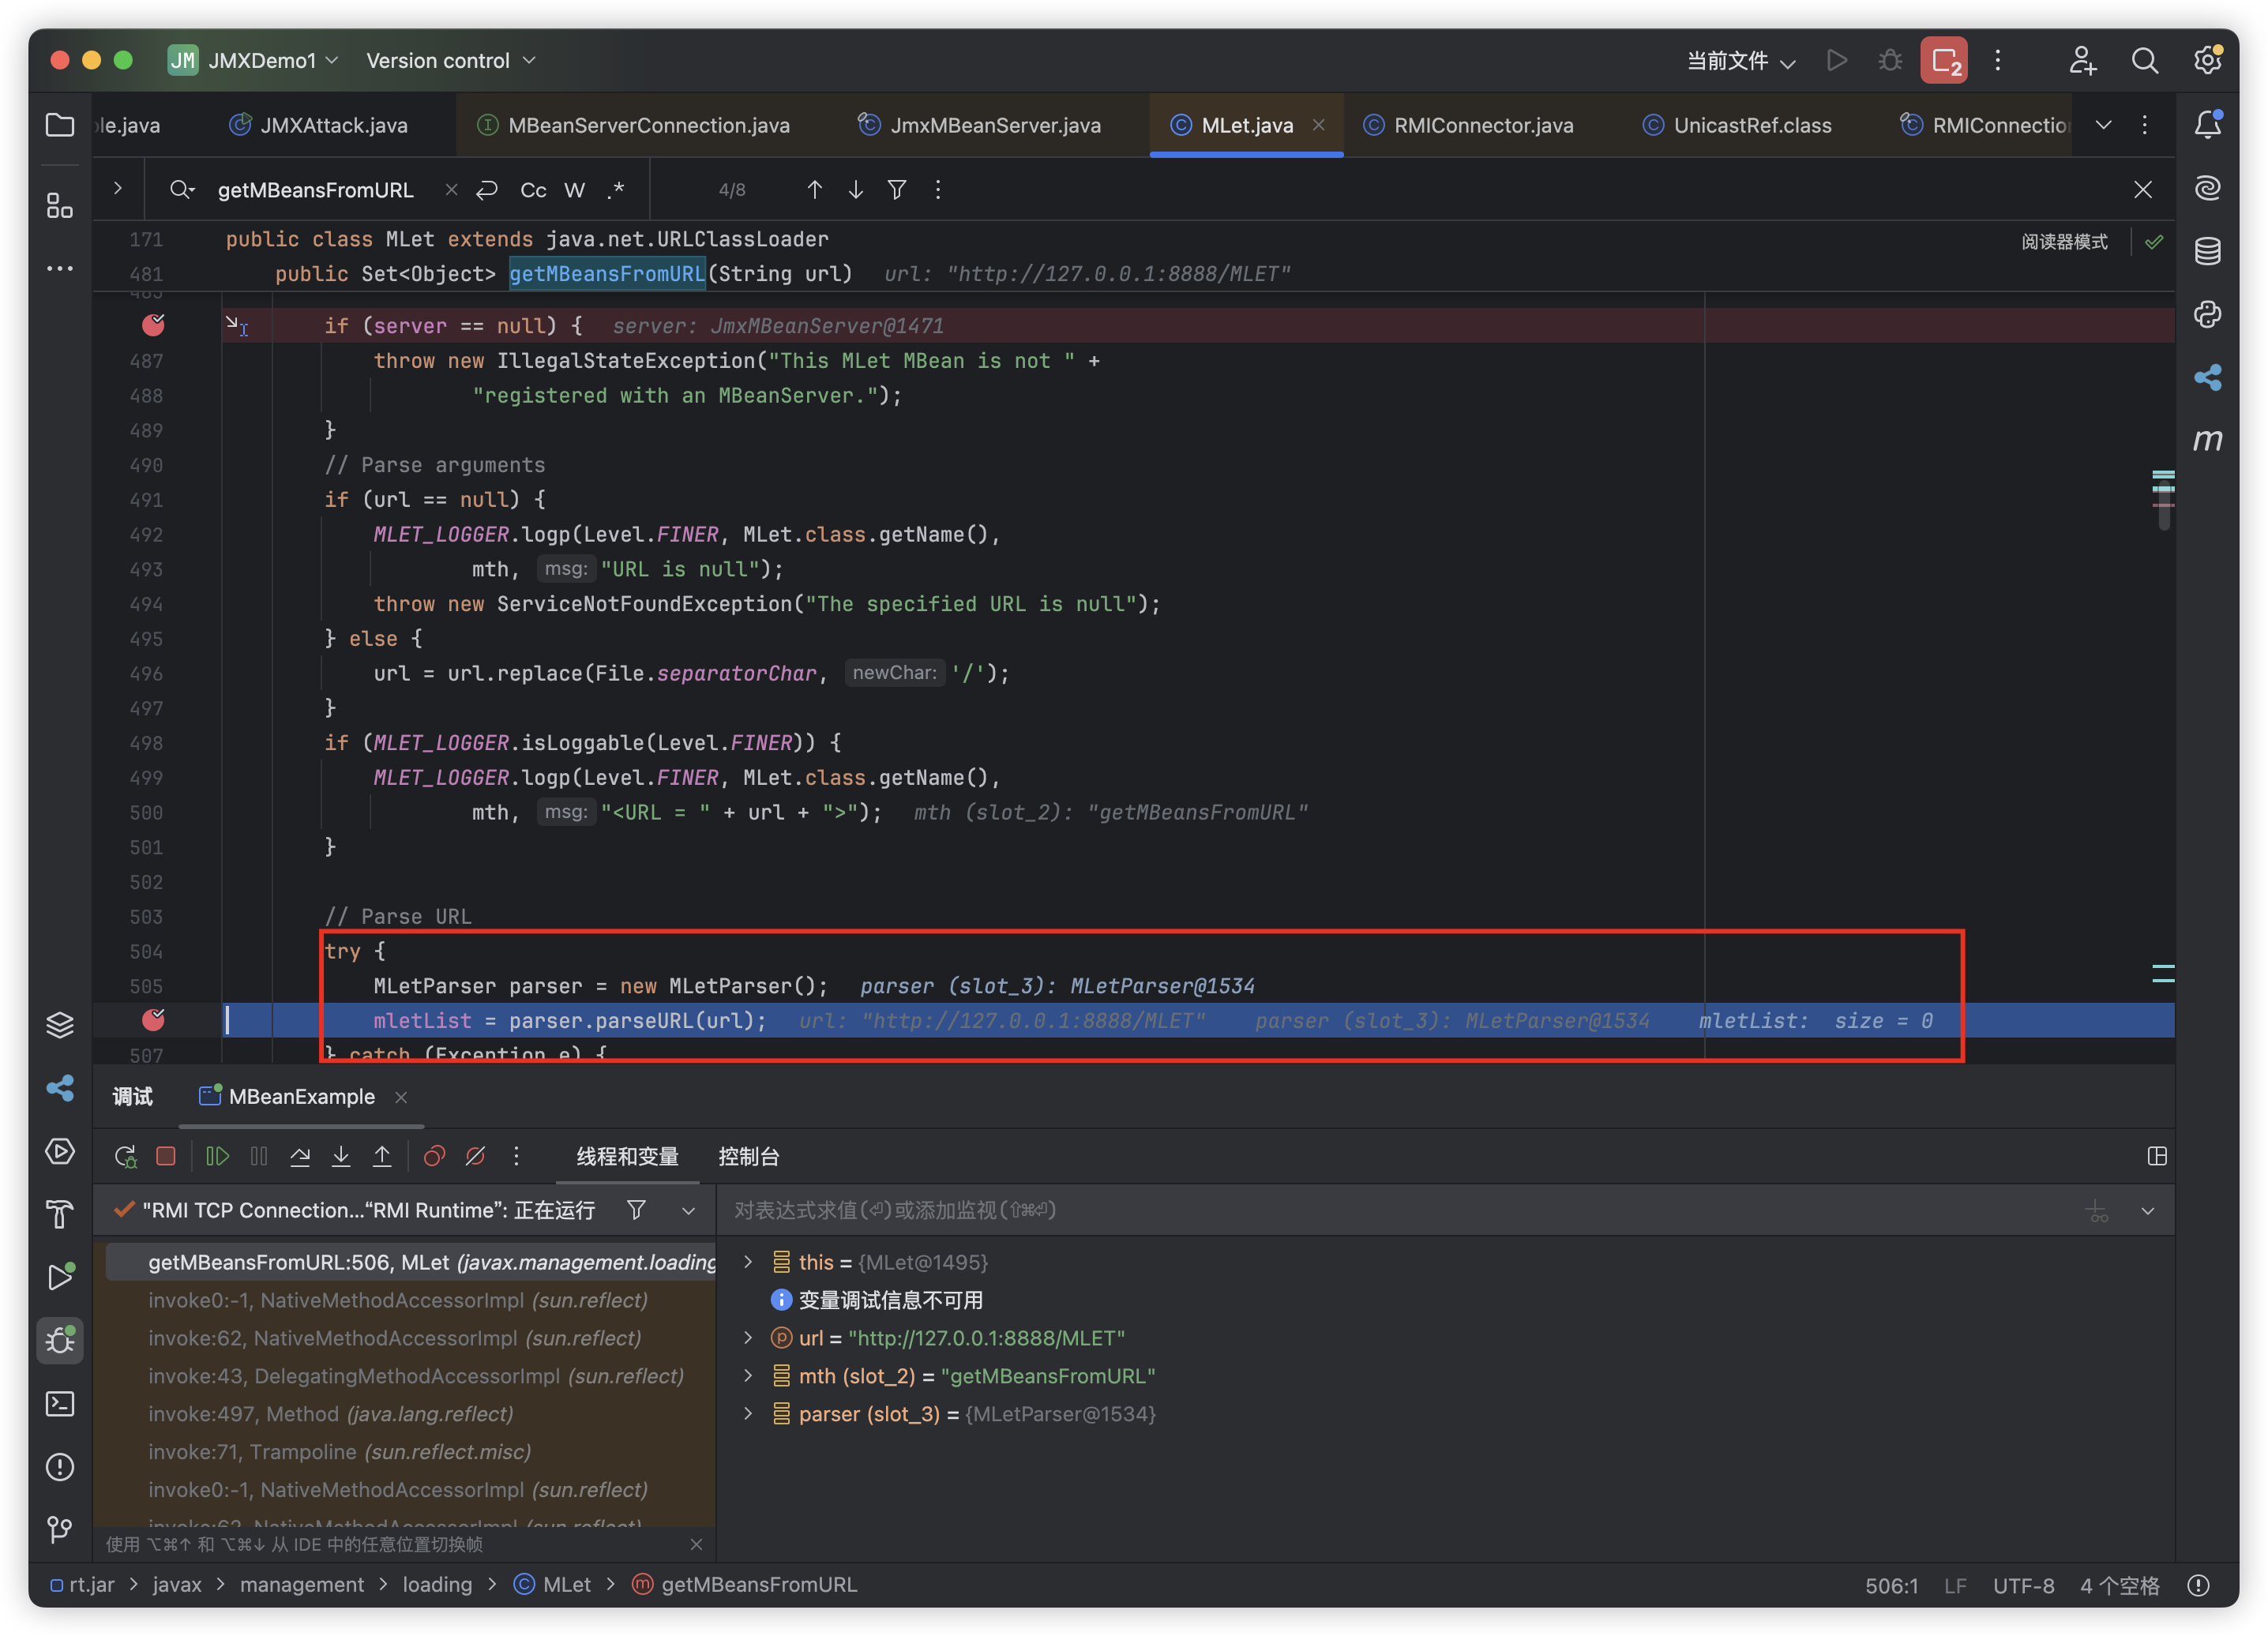
Task: Open the Database tool window
Action: (x=2207, y=251)
